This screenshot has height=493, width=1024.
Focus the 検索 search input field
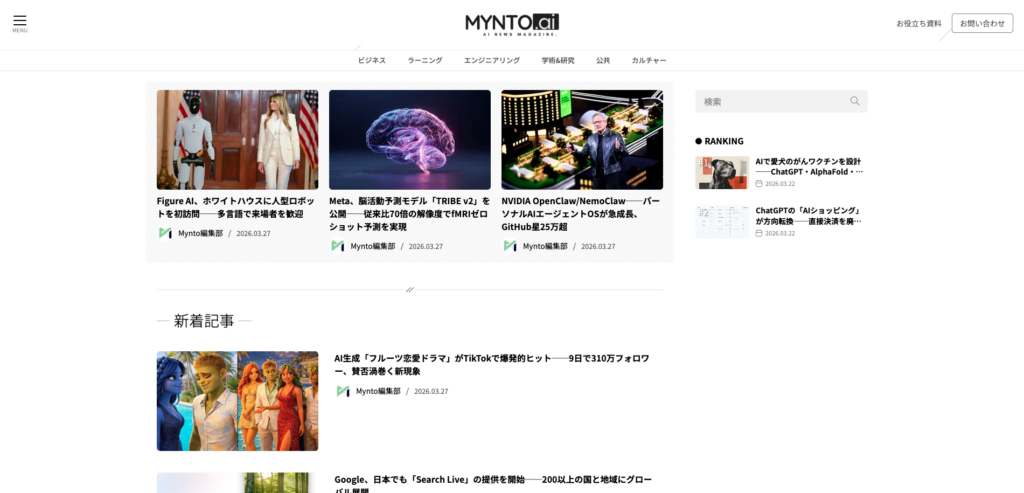click(x=770, y=101)
